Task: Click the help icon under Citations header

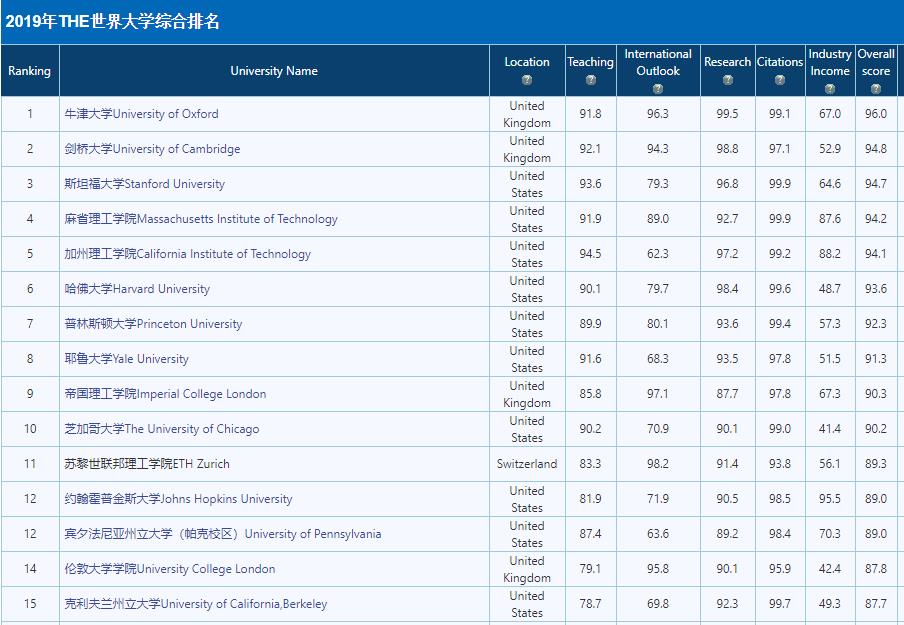Action: click(x=780, y=80)
